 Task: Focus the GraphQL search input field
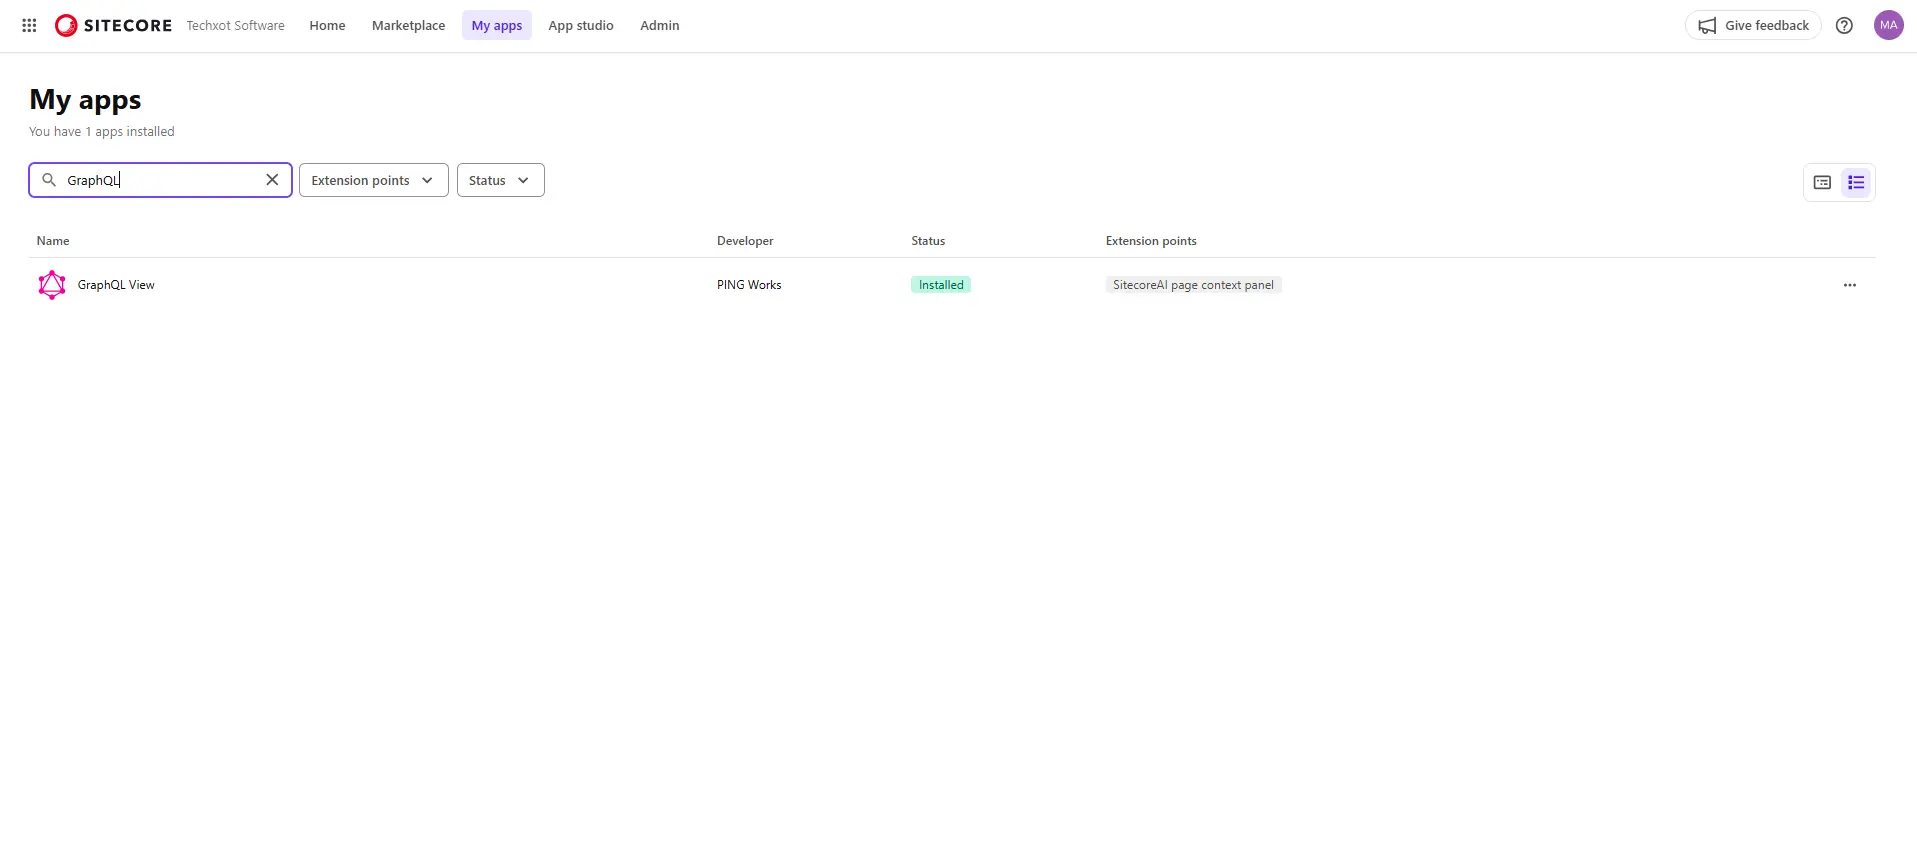coord(160,180)
